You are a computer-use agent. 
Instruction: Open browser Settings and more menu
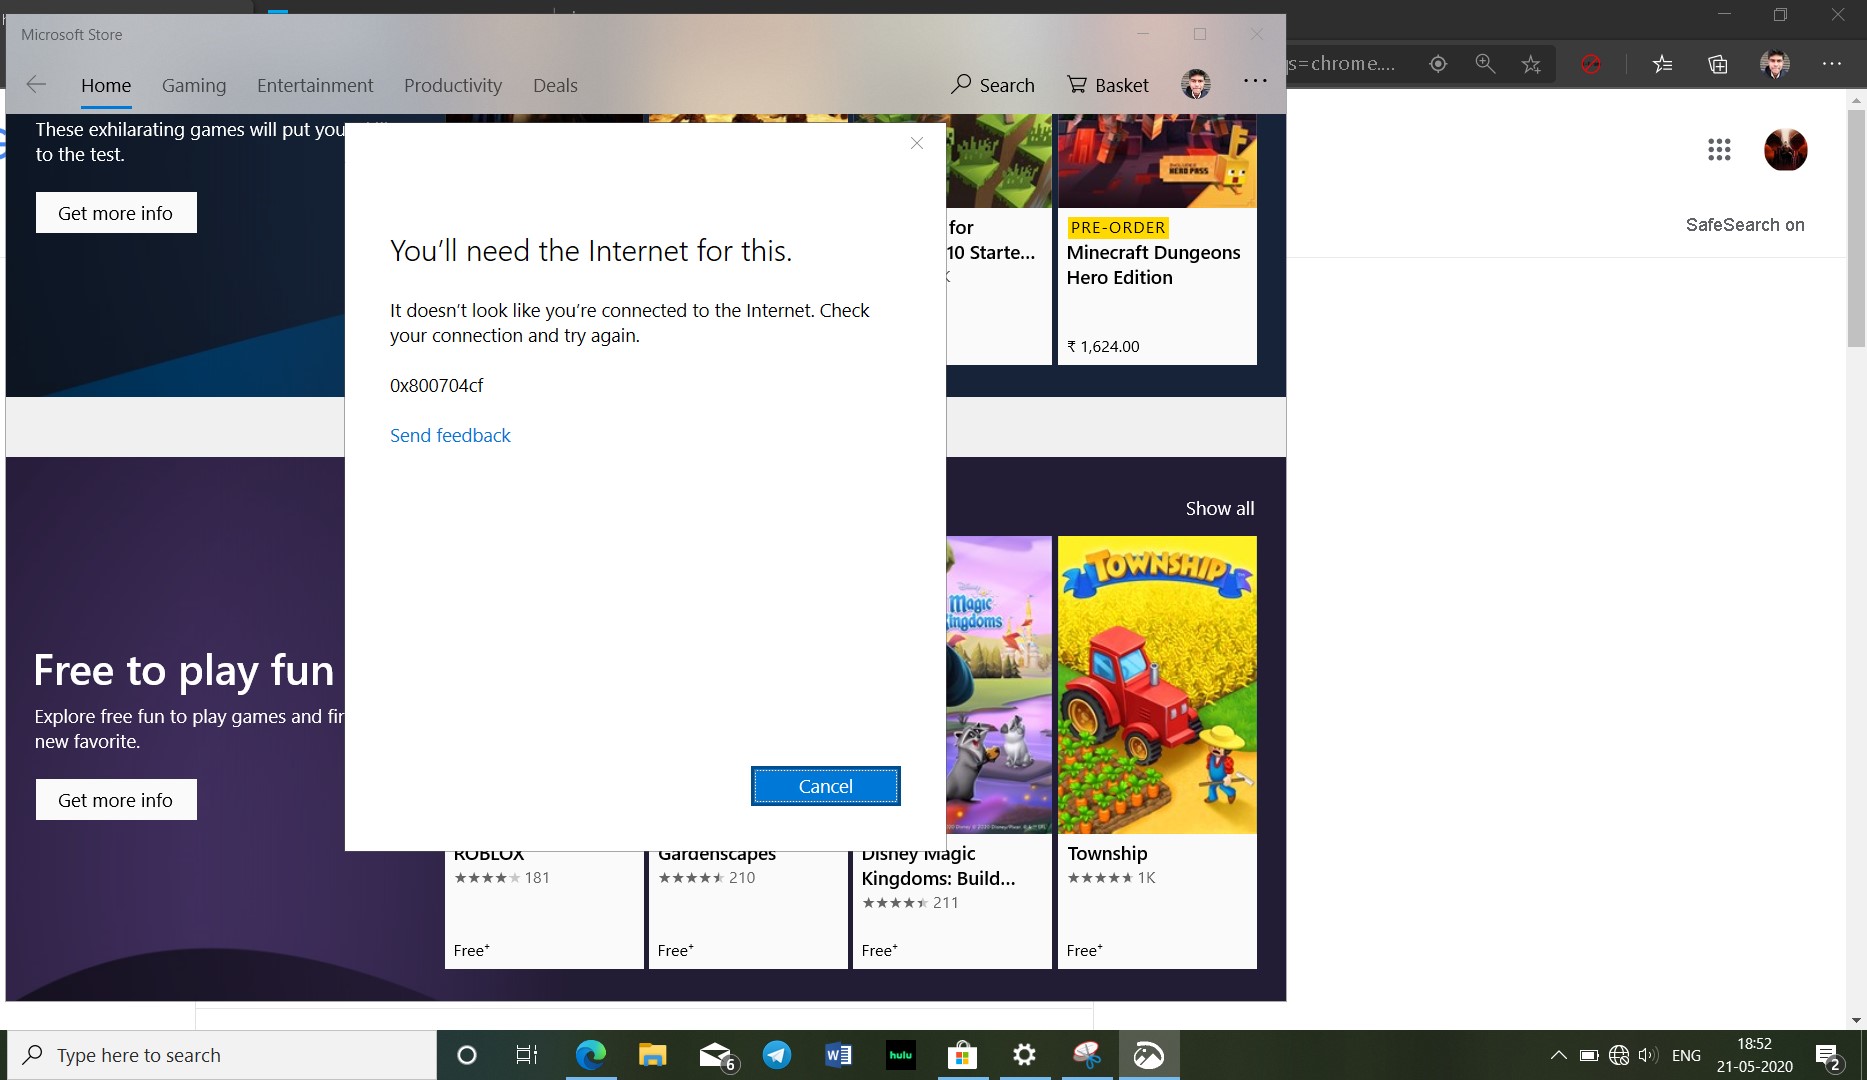[x=1832, y=64]
